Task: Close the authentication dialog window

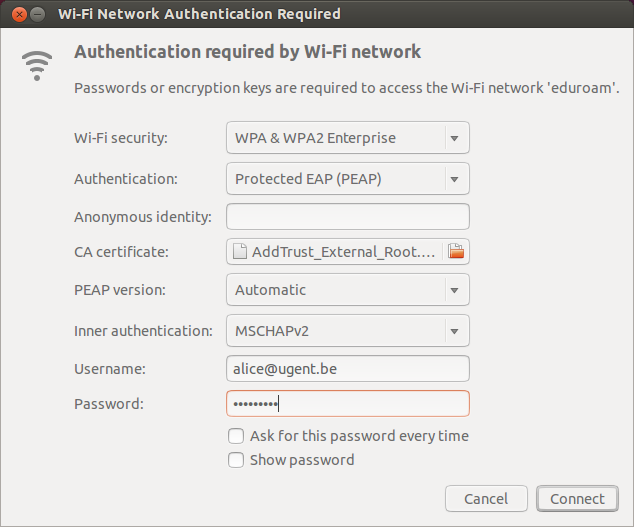Action: click(x=17, y=14)
